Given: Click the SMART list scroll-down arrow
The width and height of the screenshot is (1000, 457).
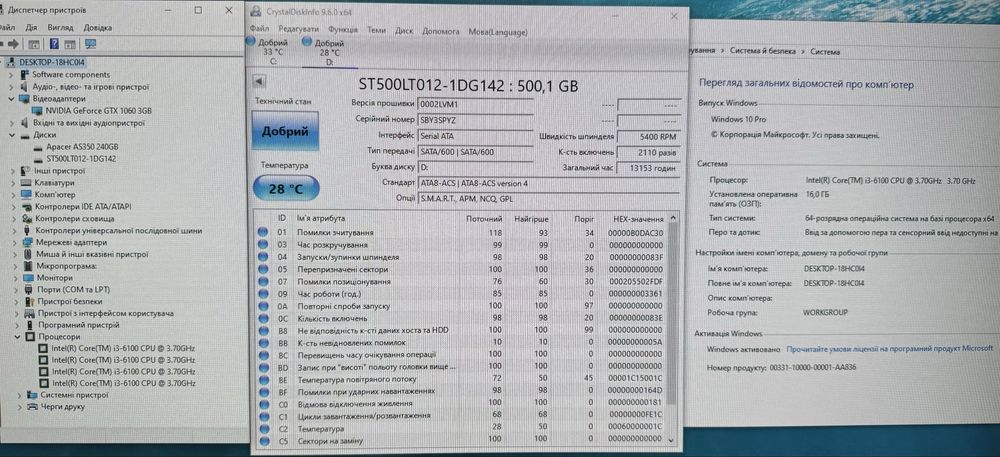Looking at the screenshot, I should click(x=671, y=440).
